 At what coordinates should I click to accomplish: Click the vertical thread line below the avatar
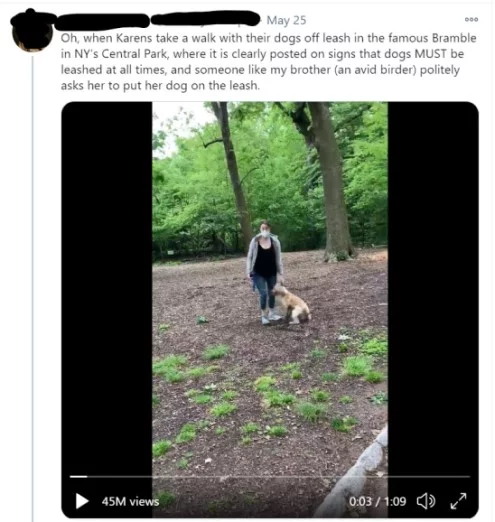pos(33,288)
